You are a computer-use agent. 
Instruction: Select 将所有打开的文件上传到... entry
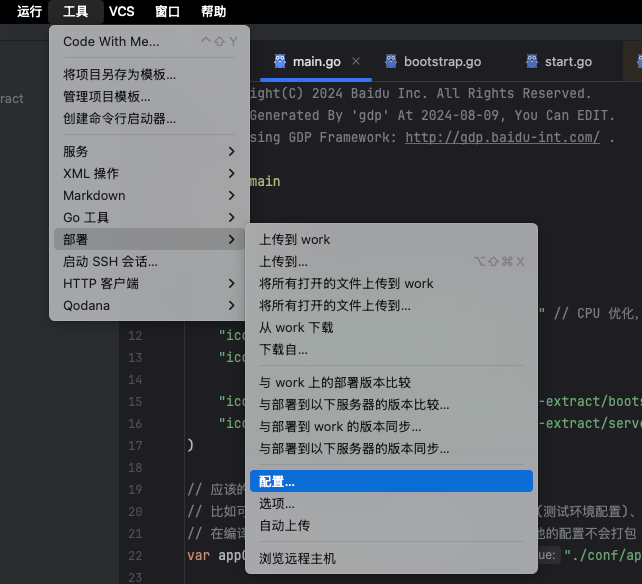(x=391, y=306)
